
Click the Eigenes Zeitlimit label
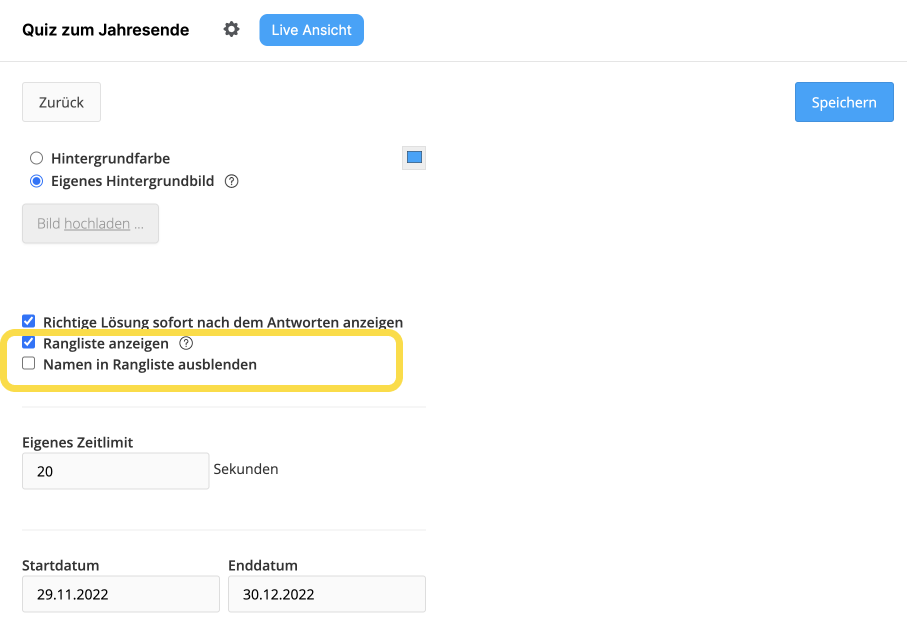(78, 442)
